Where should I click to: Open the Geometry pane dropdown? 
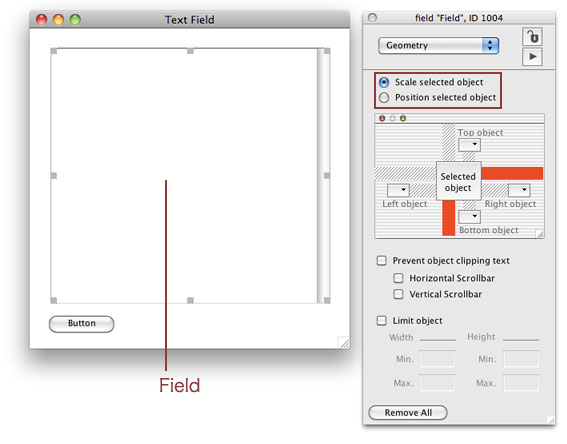[439, 46]
